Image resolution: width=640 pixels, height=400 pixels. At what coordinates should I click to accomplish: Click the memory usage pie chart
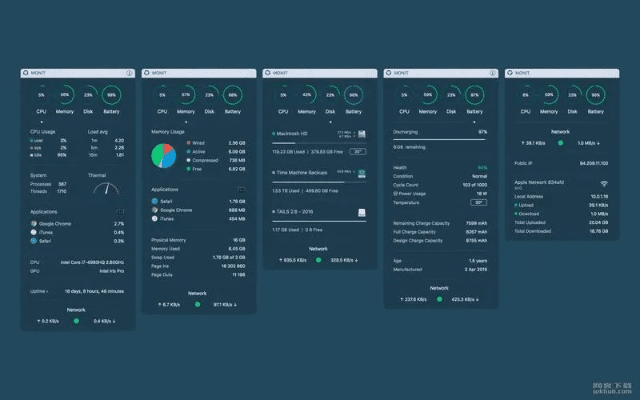[164, 155]
